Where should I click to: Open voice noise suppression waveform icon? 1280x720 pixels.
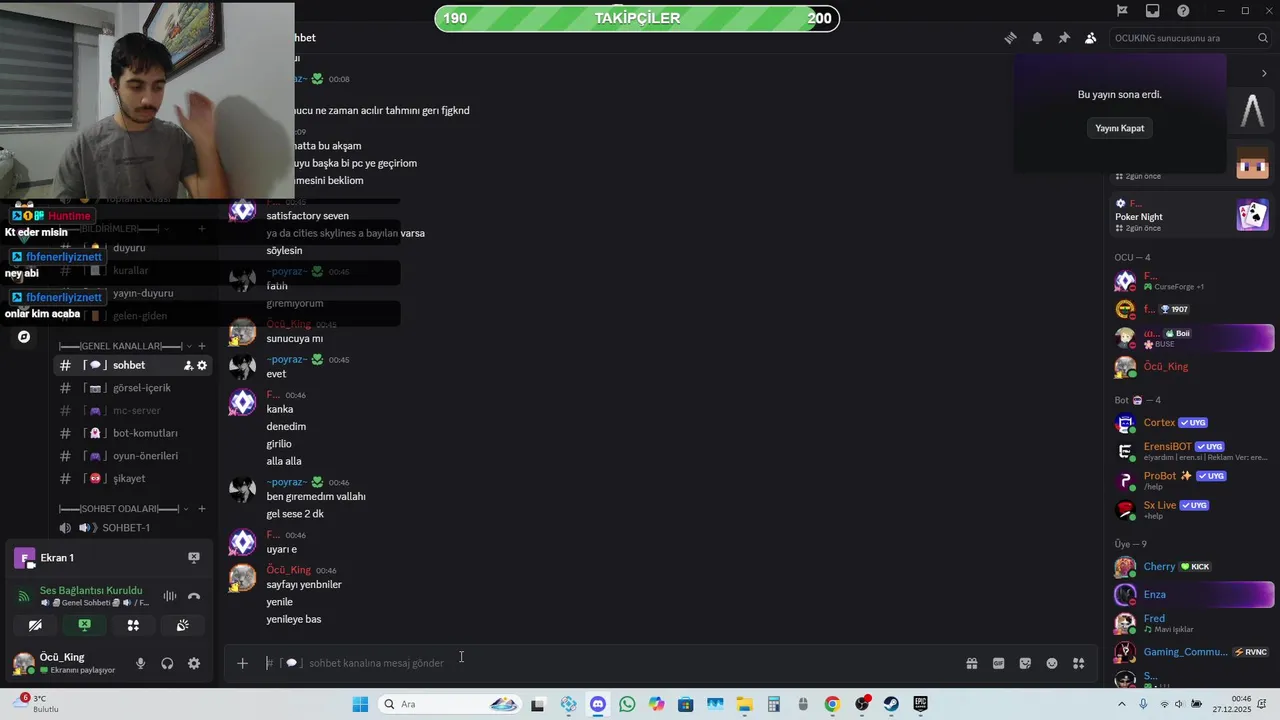tap(170, 596)
